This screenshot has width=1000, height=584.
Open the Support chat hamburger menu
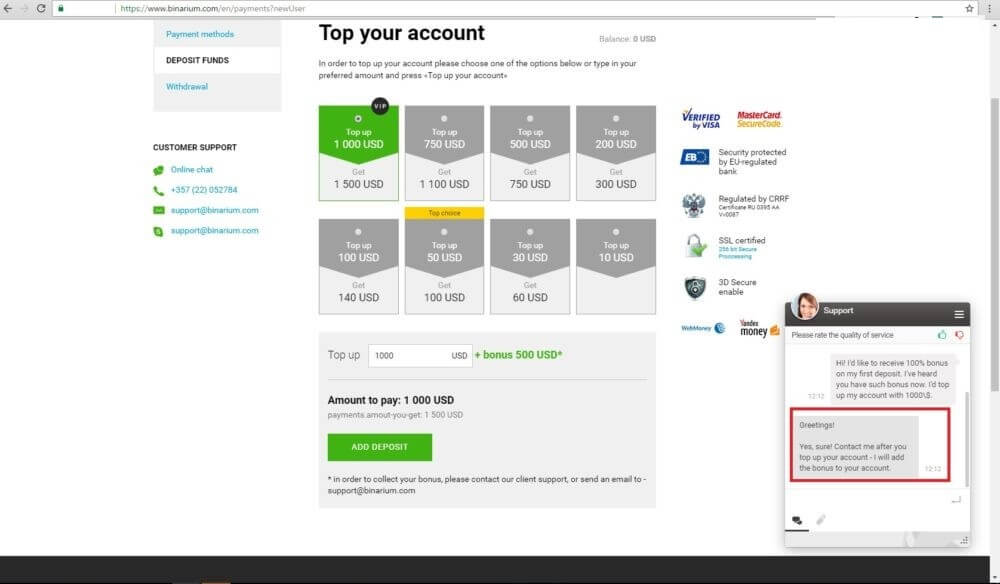point(959,313)
